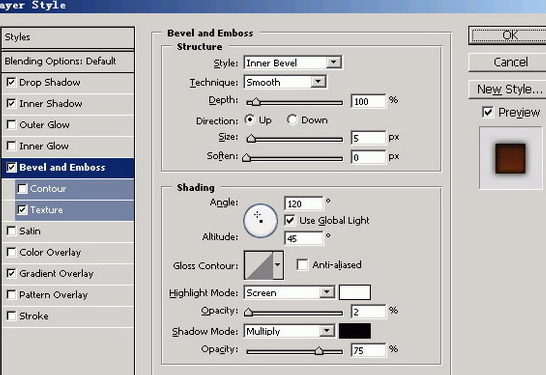546x375 pixels.
Task: Click the Size slider handle
Action: 251,139
